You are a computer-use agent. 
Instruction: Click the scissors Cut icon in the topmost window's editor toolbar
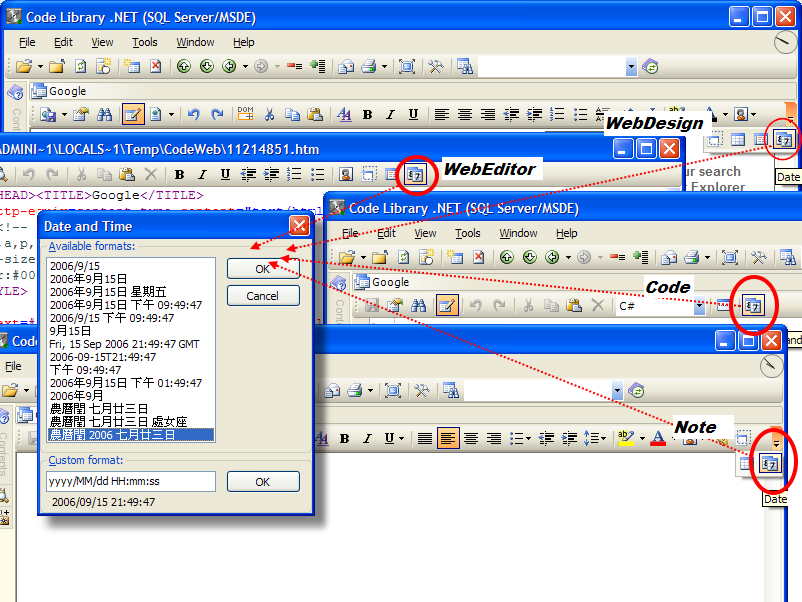tap(269, 114)
